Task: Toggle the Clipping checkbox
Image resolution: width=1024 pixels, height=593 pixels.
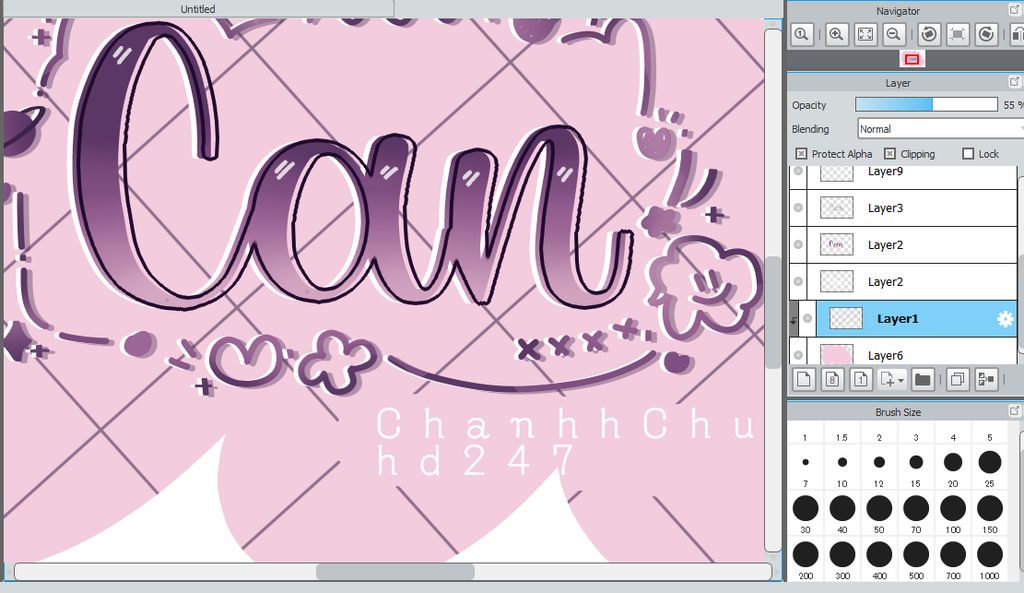Action: pos(889,153)
